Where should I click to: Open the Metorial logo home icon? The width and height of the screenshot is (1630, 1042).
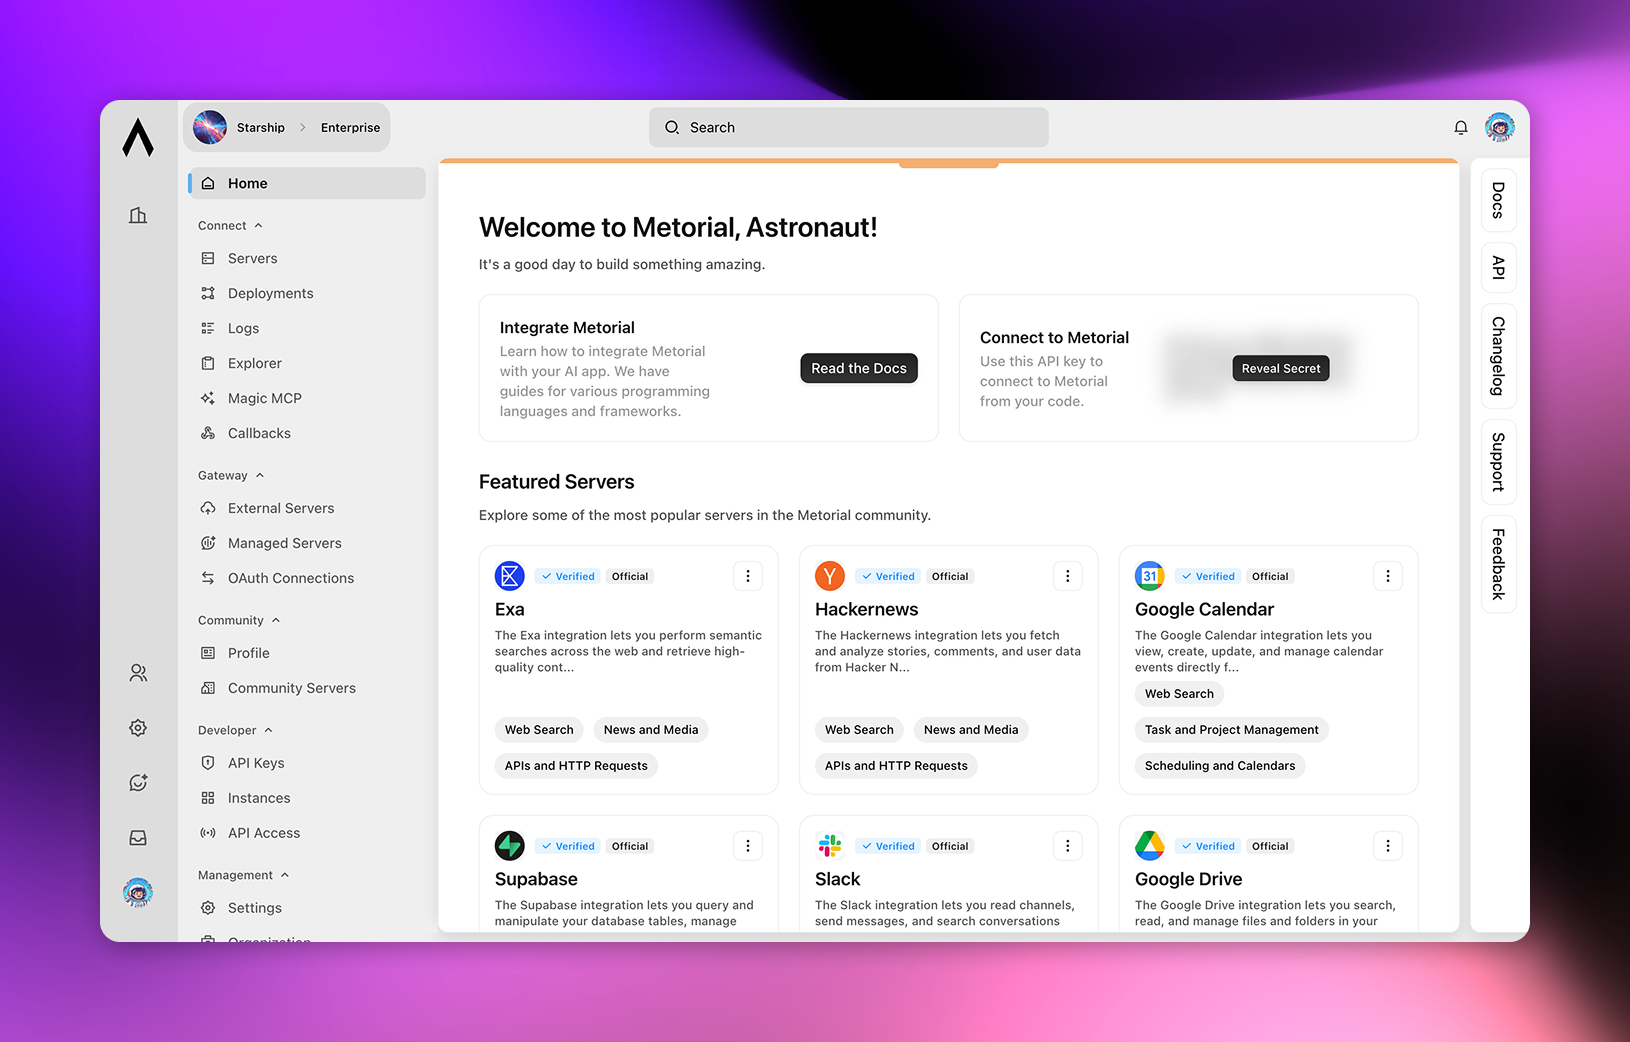138,138
